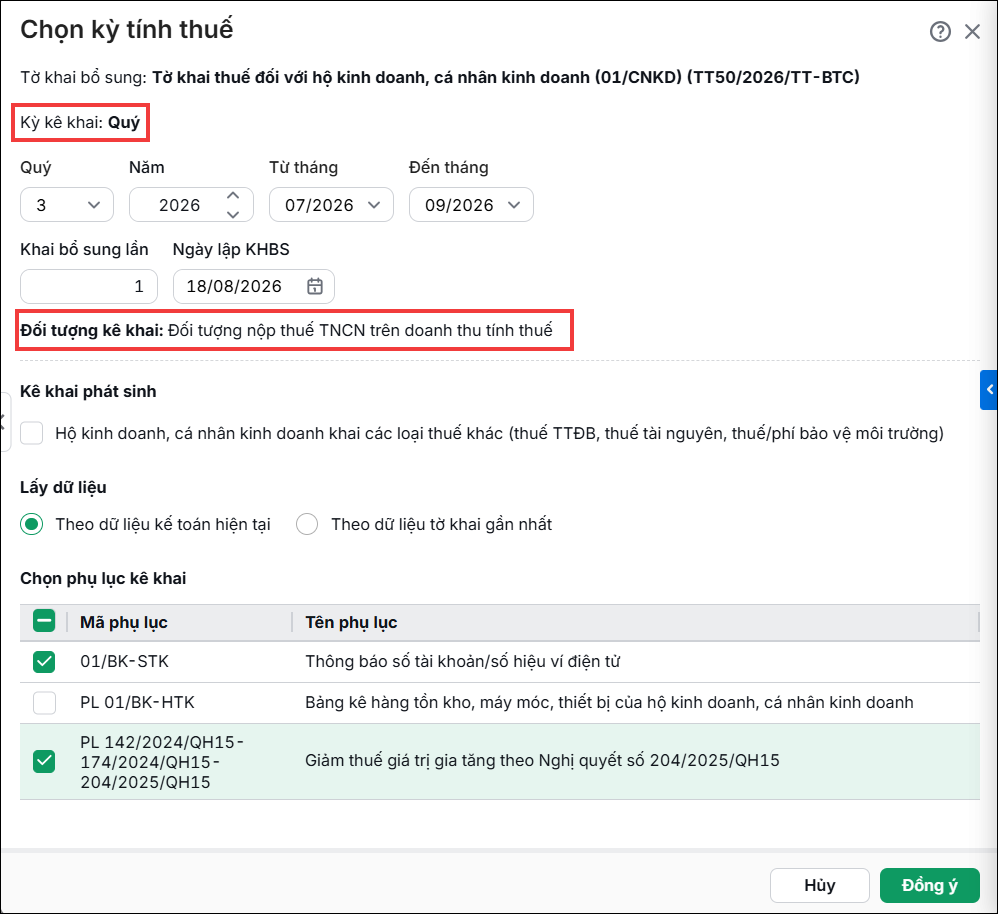Open the help question mark icon

940,31
